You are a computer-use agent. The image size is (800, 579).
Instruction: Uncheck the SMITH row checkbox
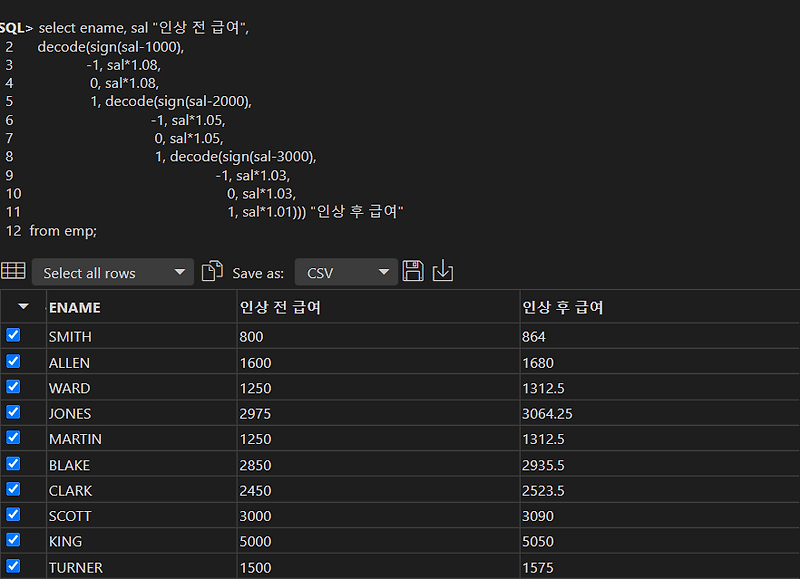click(x=11, y=335)
